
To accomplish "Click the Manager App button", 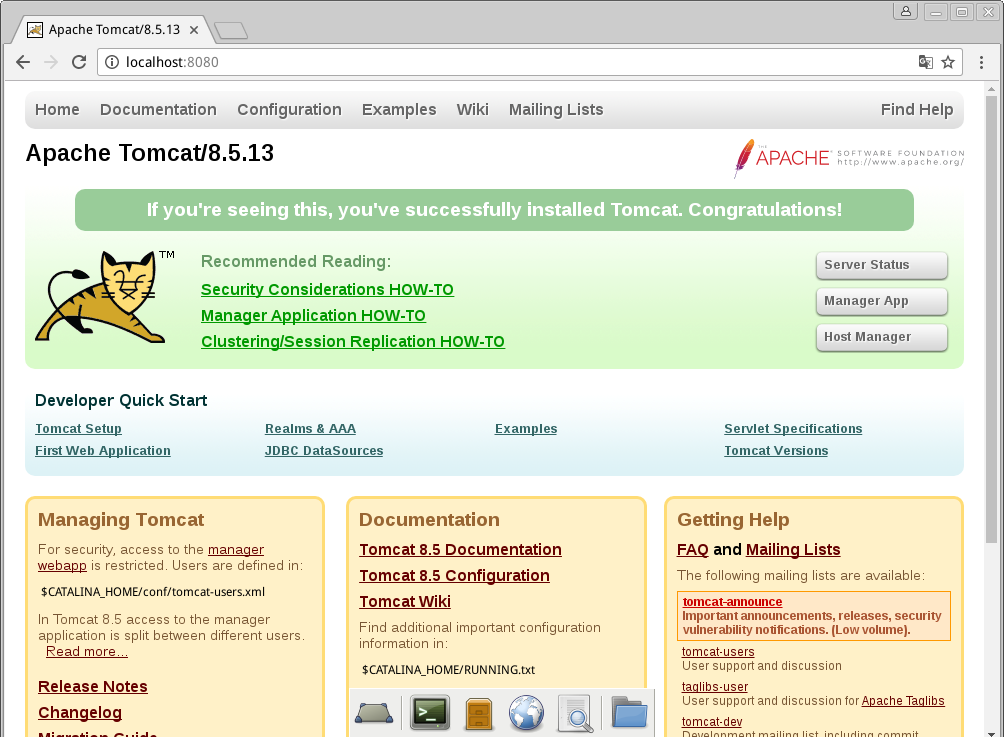I will (x=882, y=301).
